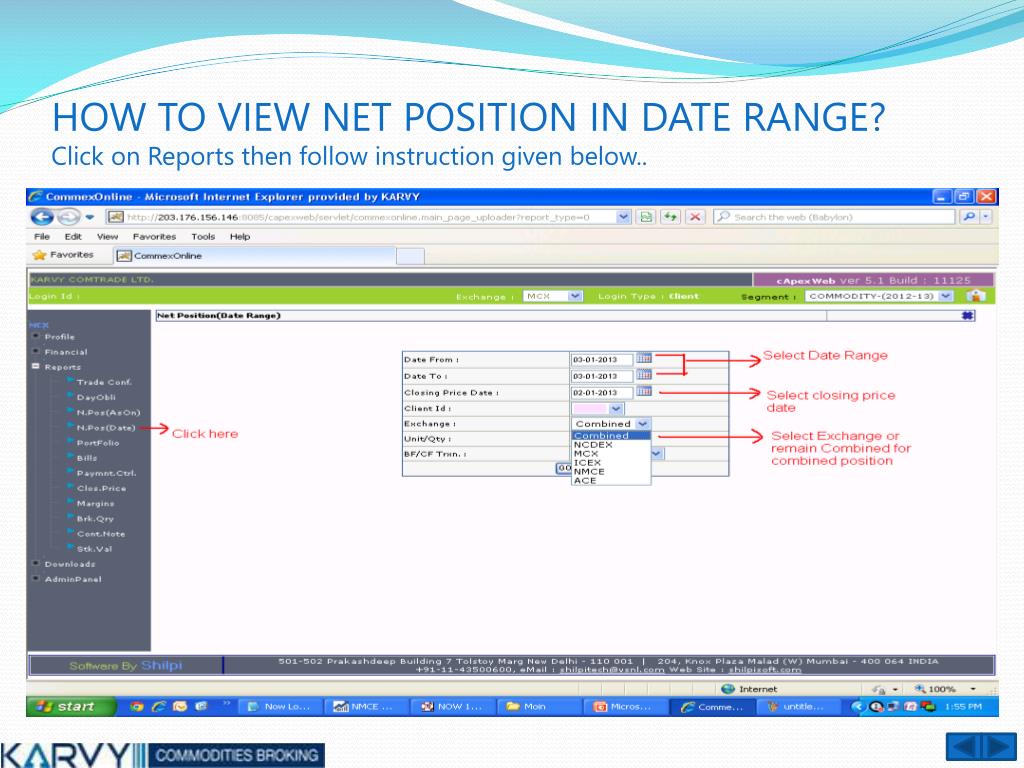Open the BF/CF Trnn. dropdown arrow
1024x768 pixels.
point(657,453)
